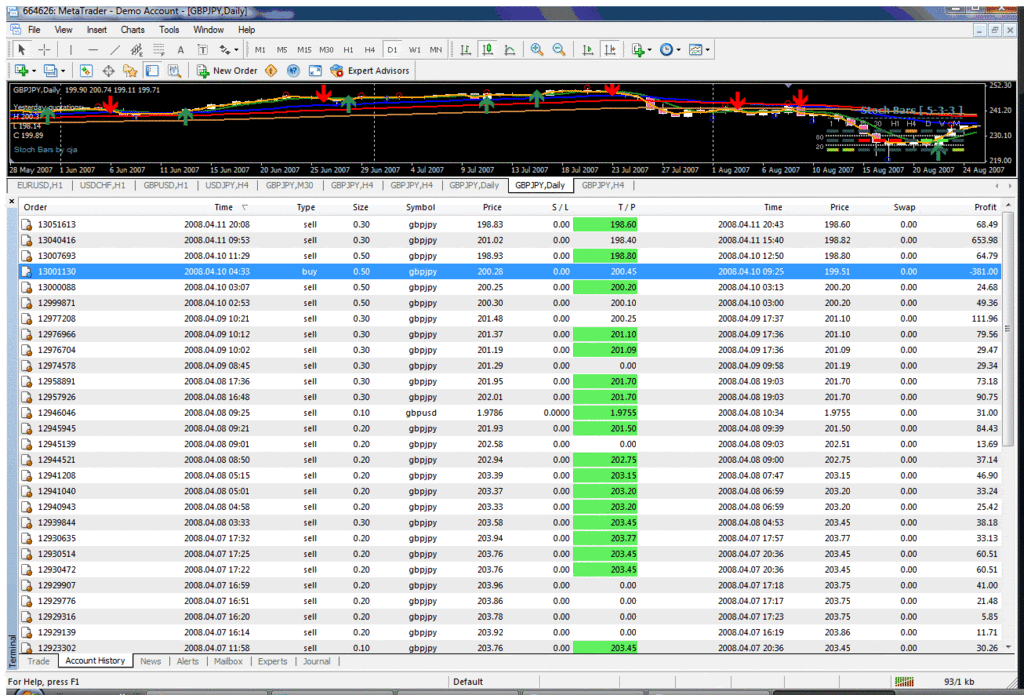
Task: Open the Trade terminal tab
Action: pyautogui.click(x=38, y=661)
